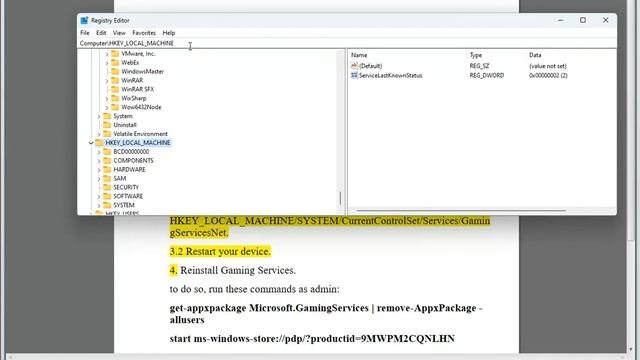Click the get-appxpackage command text
640x360 pixels.
point(325,313)
